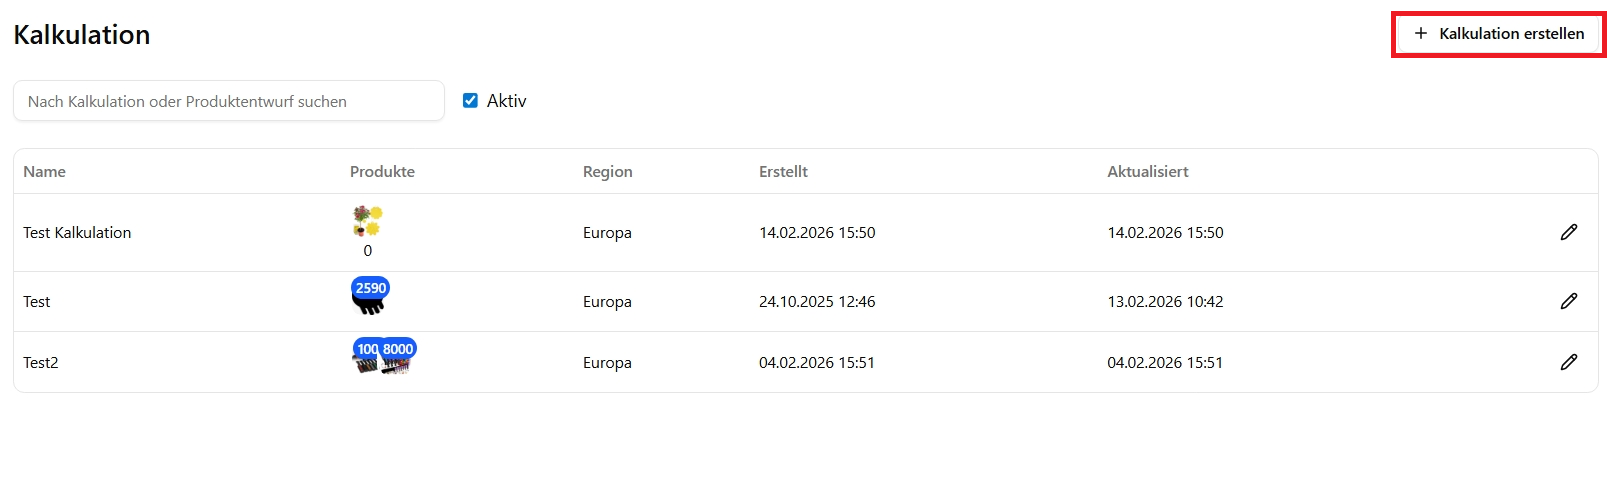Click the Produkte column header
Viewport: 1613px width, 495px height.
(x=382, y=172)
